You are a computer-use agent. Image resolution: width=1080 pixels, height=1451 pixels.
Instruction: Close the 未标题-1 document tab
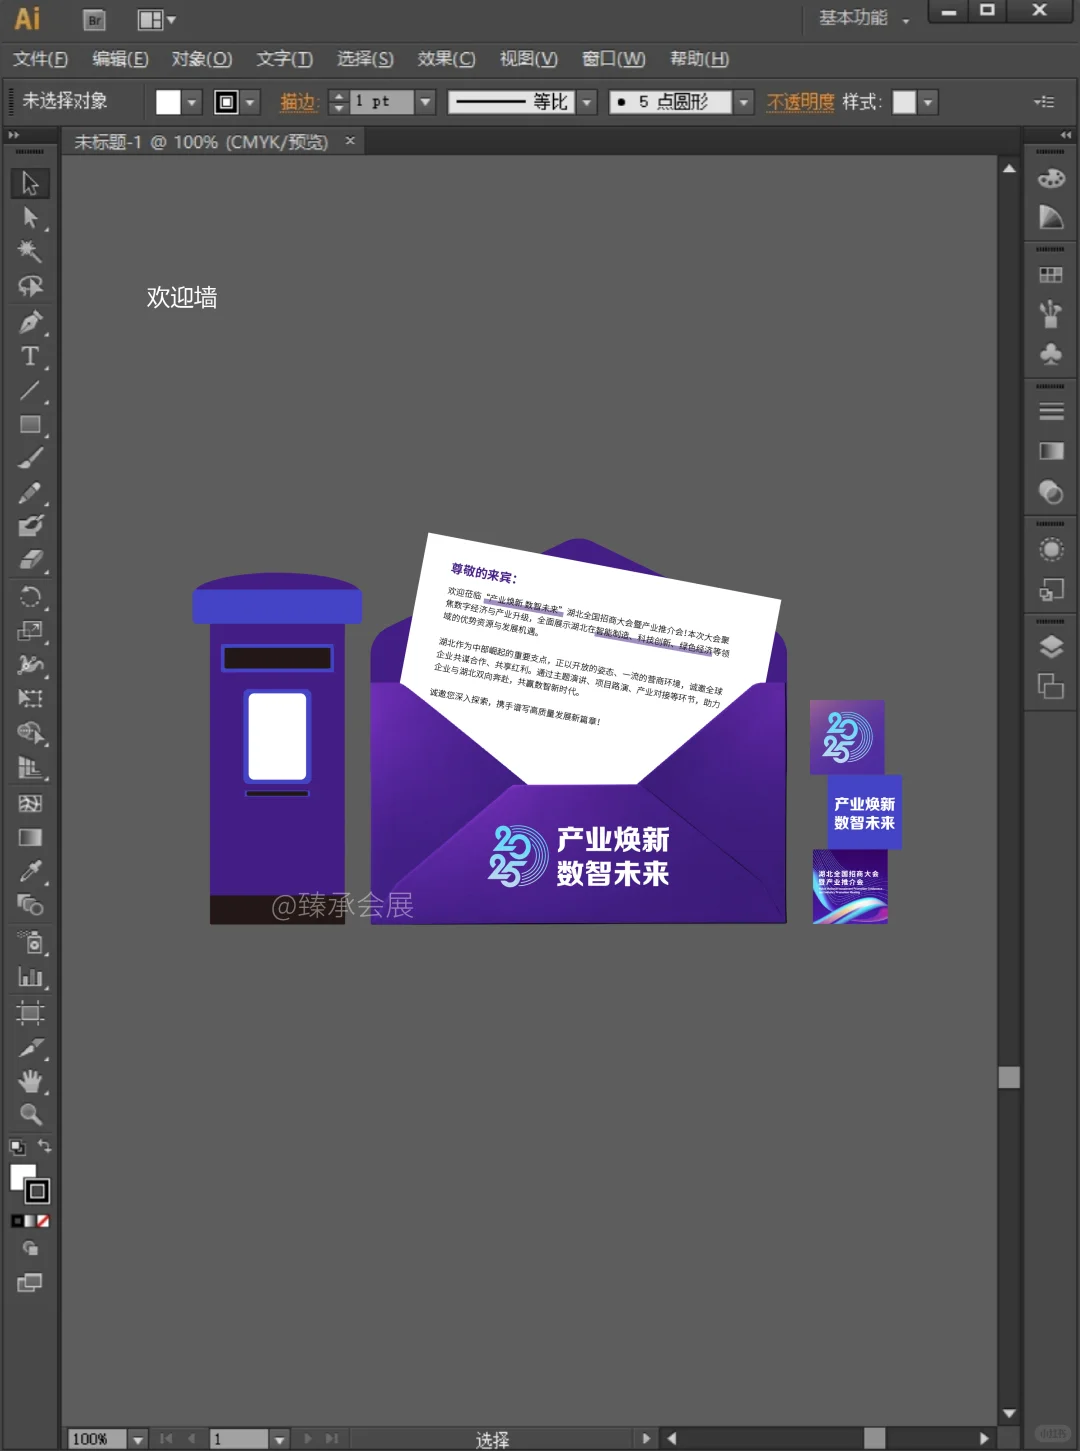[x=350, y=141]
